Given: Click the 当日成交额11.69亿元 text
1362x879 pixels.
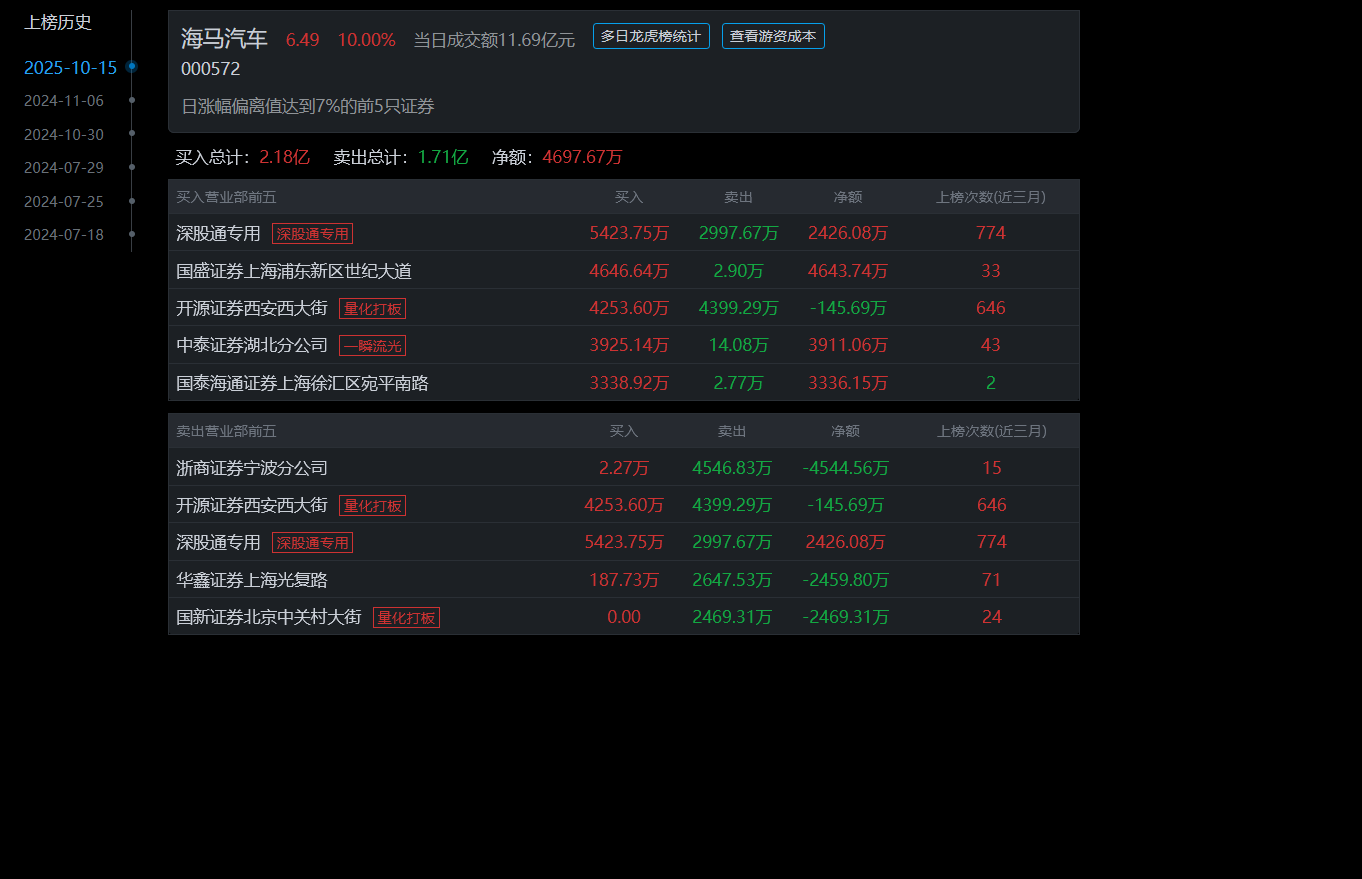Looking at the screenshot, I should pos(494,40).
